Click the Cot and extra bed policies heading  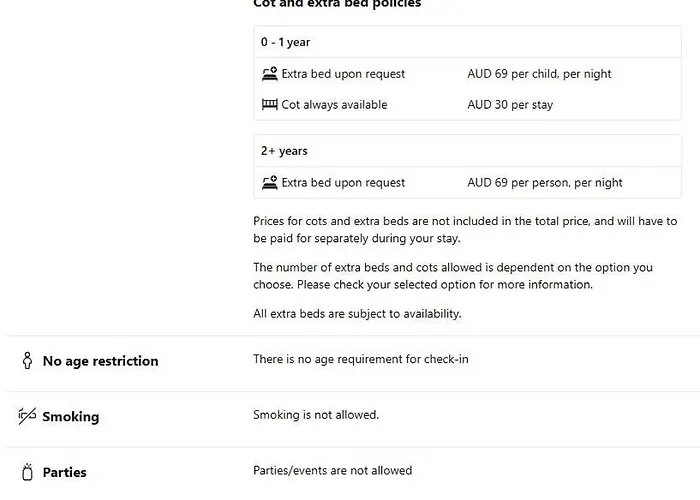tap(337, 4)
